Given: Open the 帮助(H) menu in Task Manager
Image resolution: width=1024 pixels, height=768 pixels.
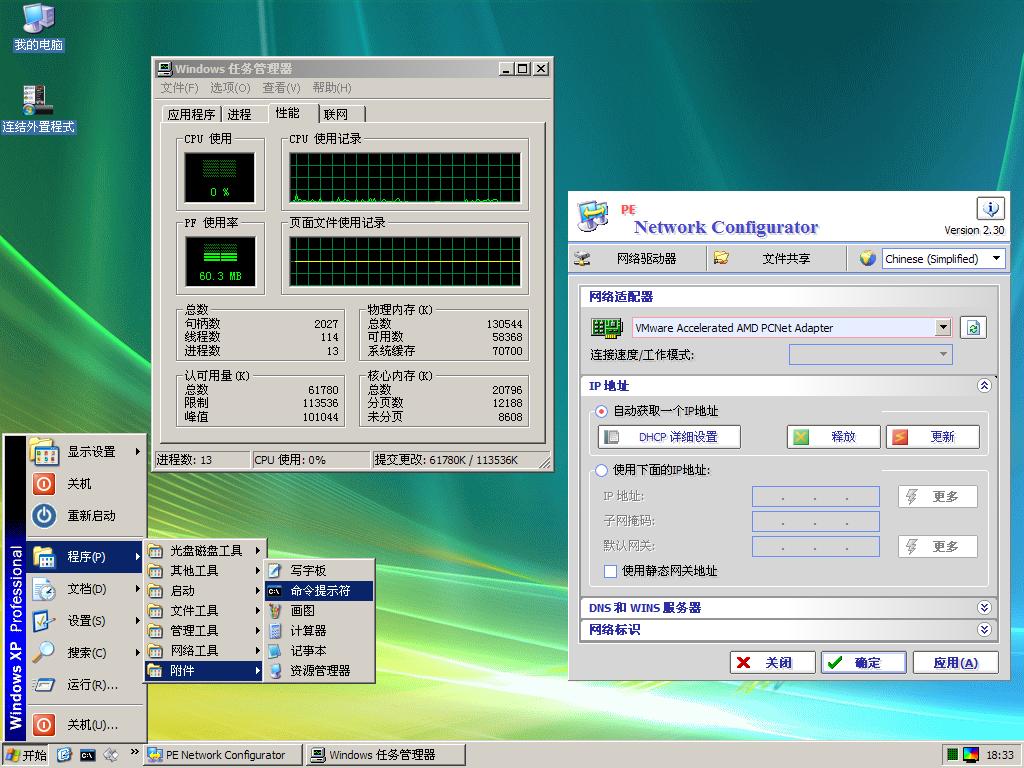Looking at the screenshot, I should (x=332, y=88).
